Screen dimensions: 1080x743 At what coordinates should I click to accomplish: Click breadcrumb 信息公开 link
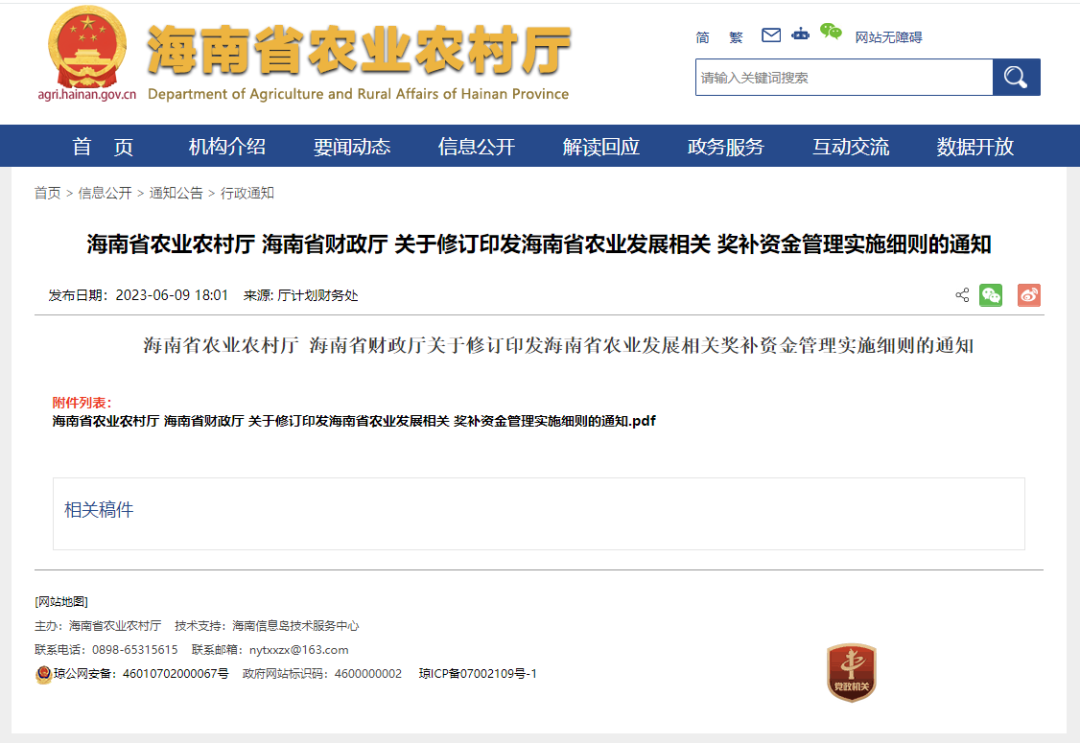(x=105, y=193)
